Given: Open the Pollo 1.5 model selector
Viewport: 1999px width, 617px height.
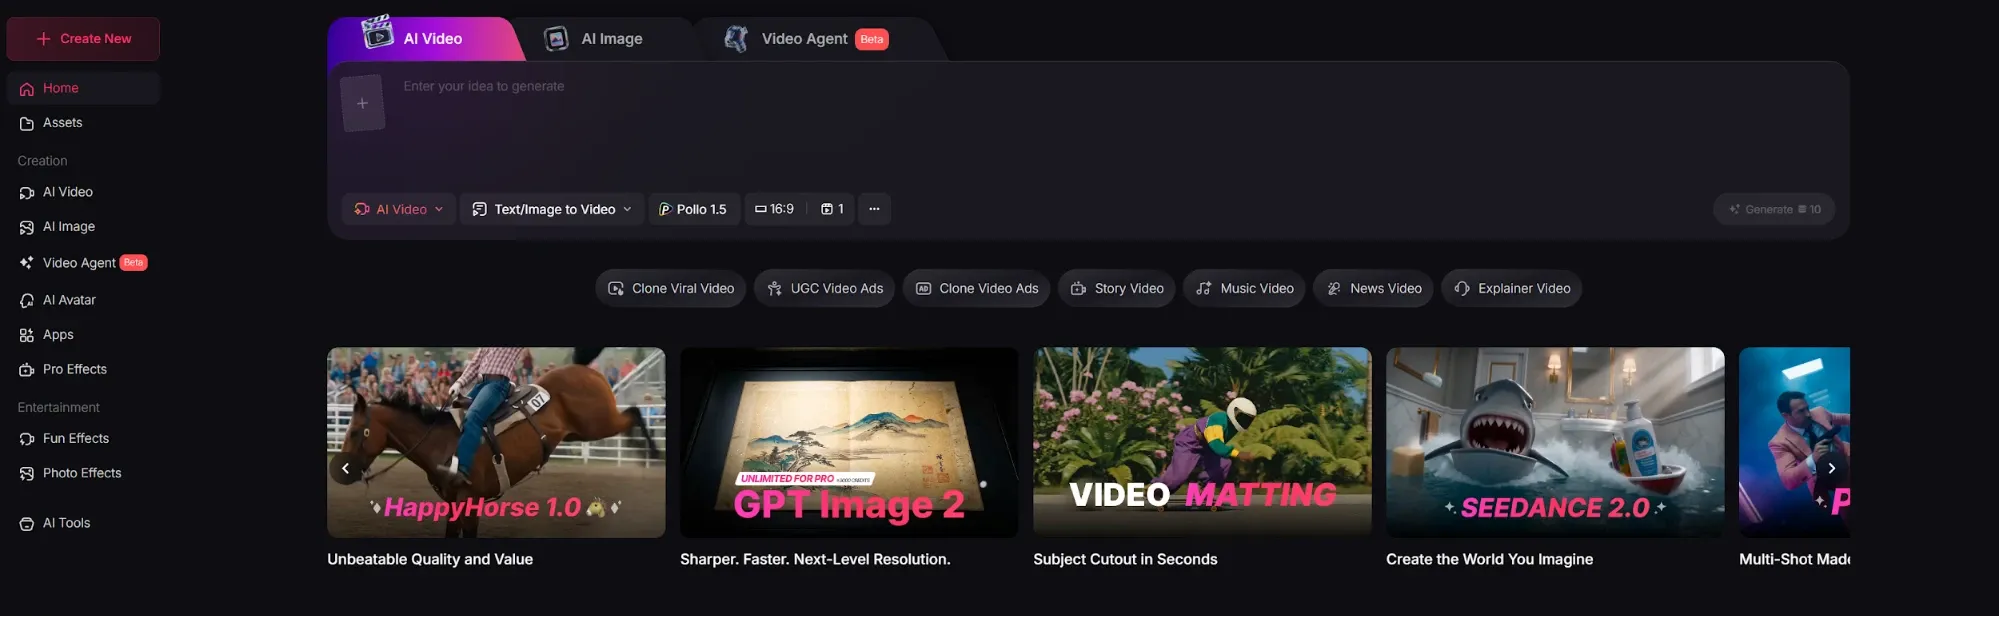Looking at the screenshot, I should coord(694,209).
